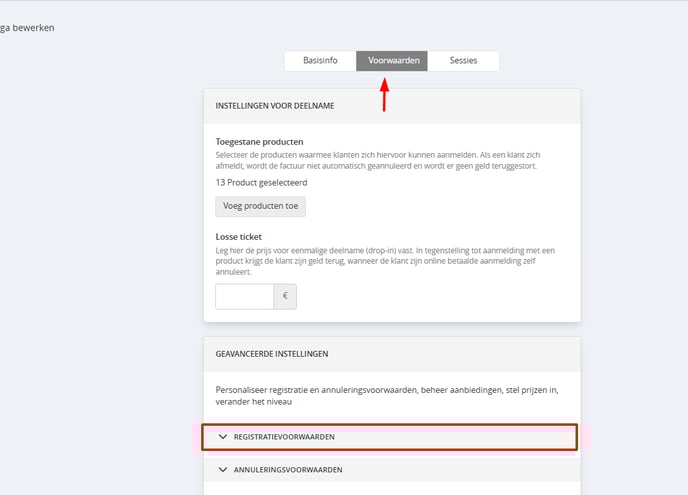Open the Basisinfo tab
Viewport: 688px width, 495px height.
(x=320, y=61)
